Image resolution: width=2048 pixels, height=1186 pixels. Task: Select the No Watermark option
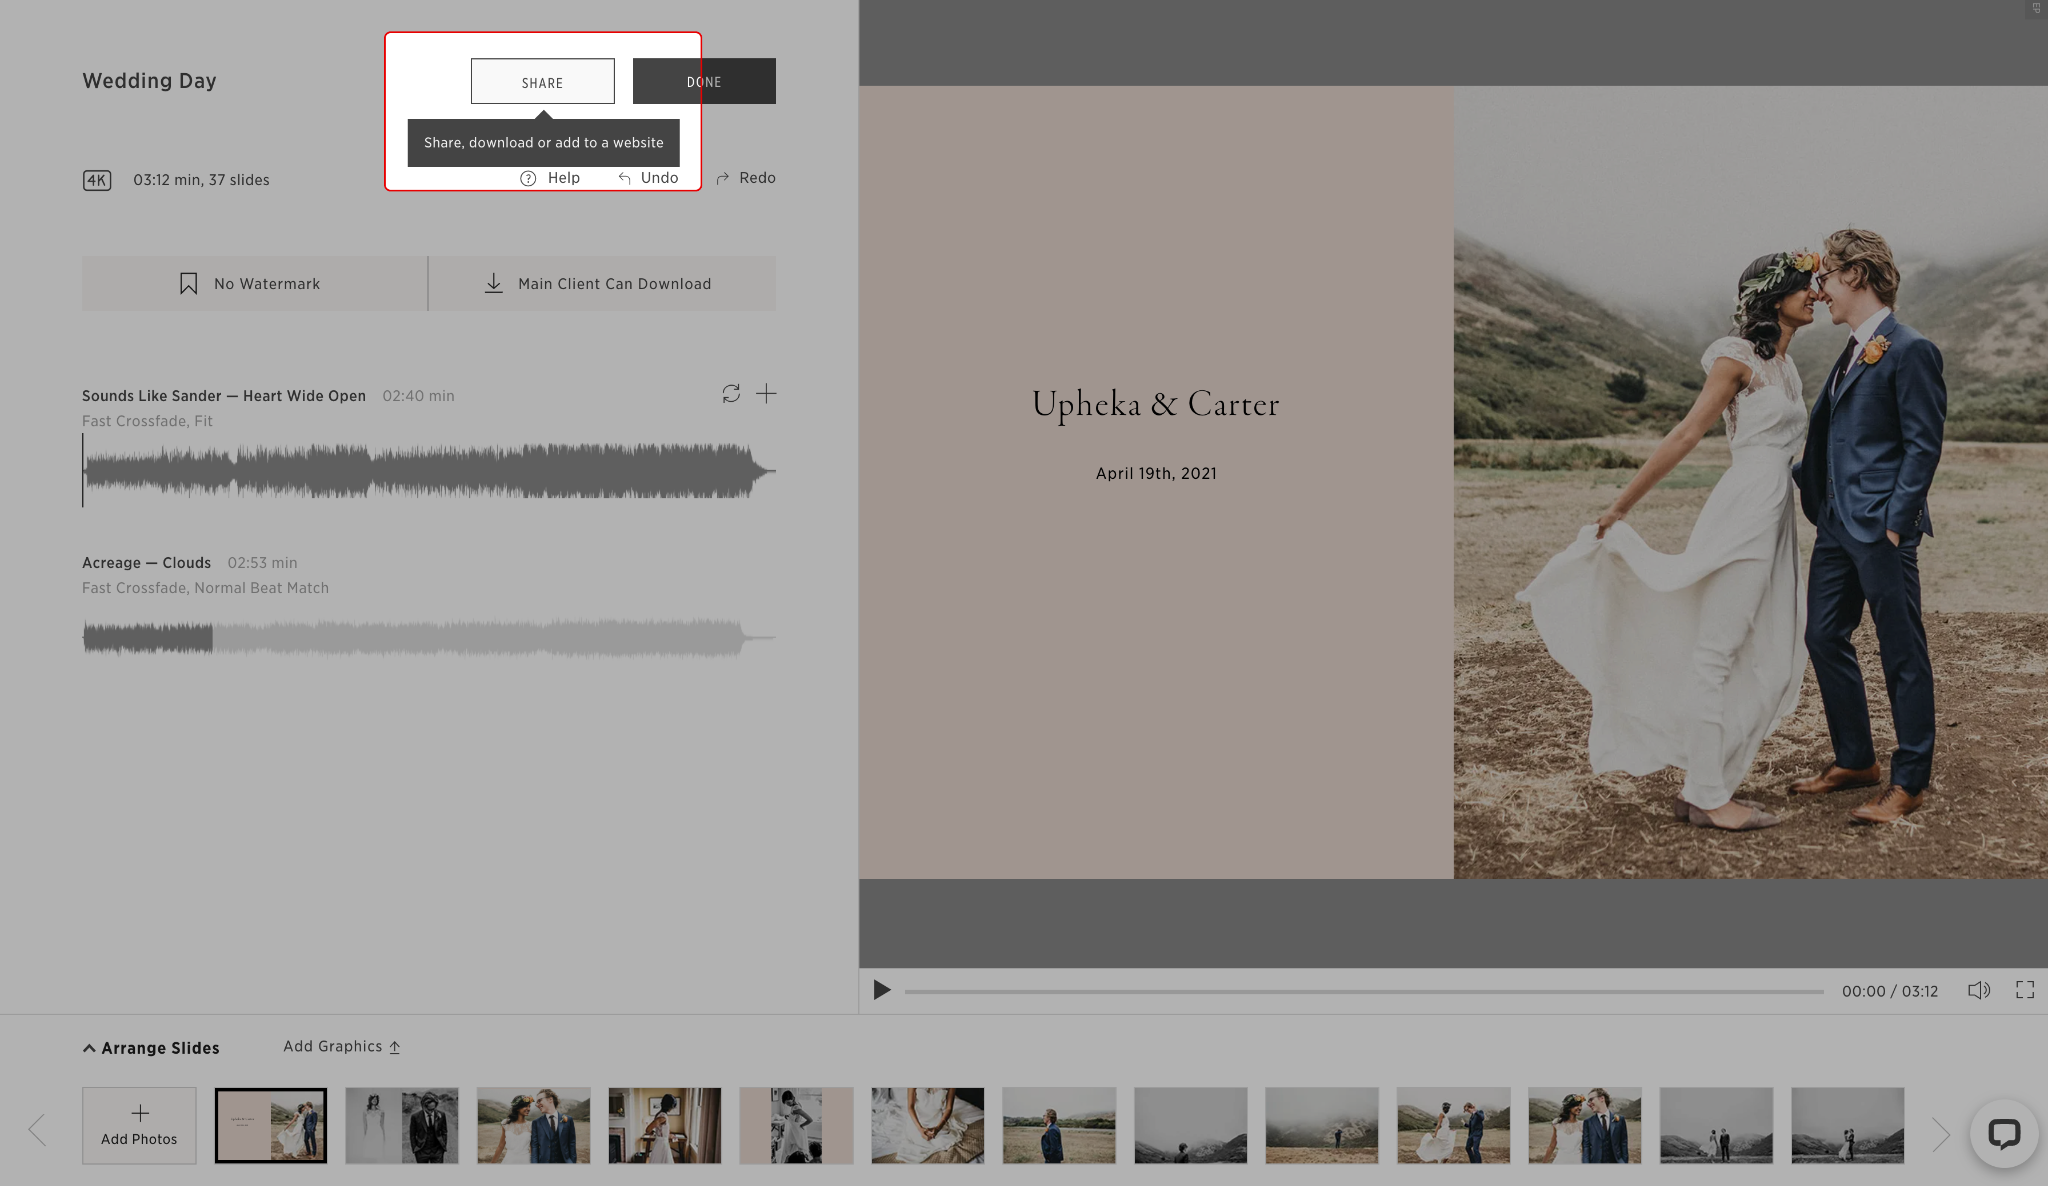click(x=254, y=284)
